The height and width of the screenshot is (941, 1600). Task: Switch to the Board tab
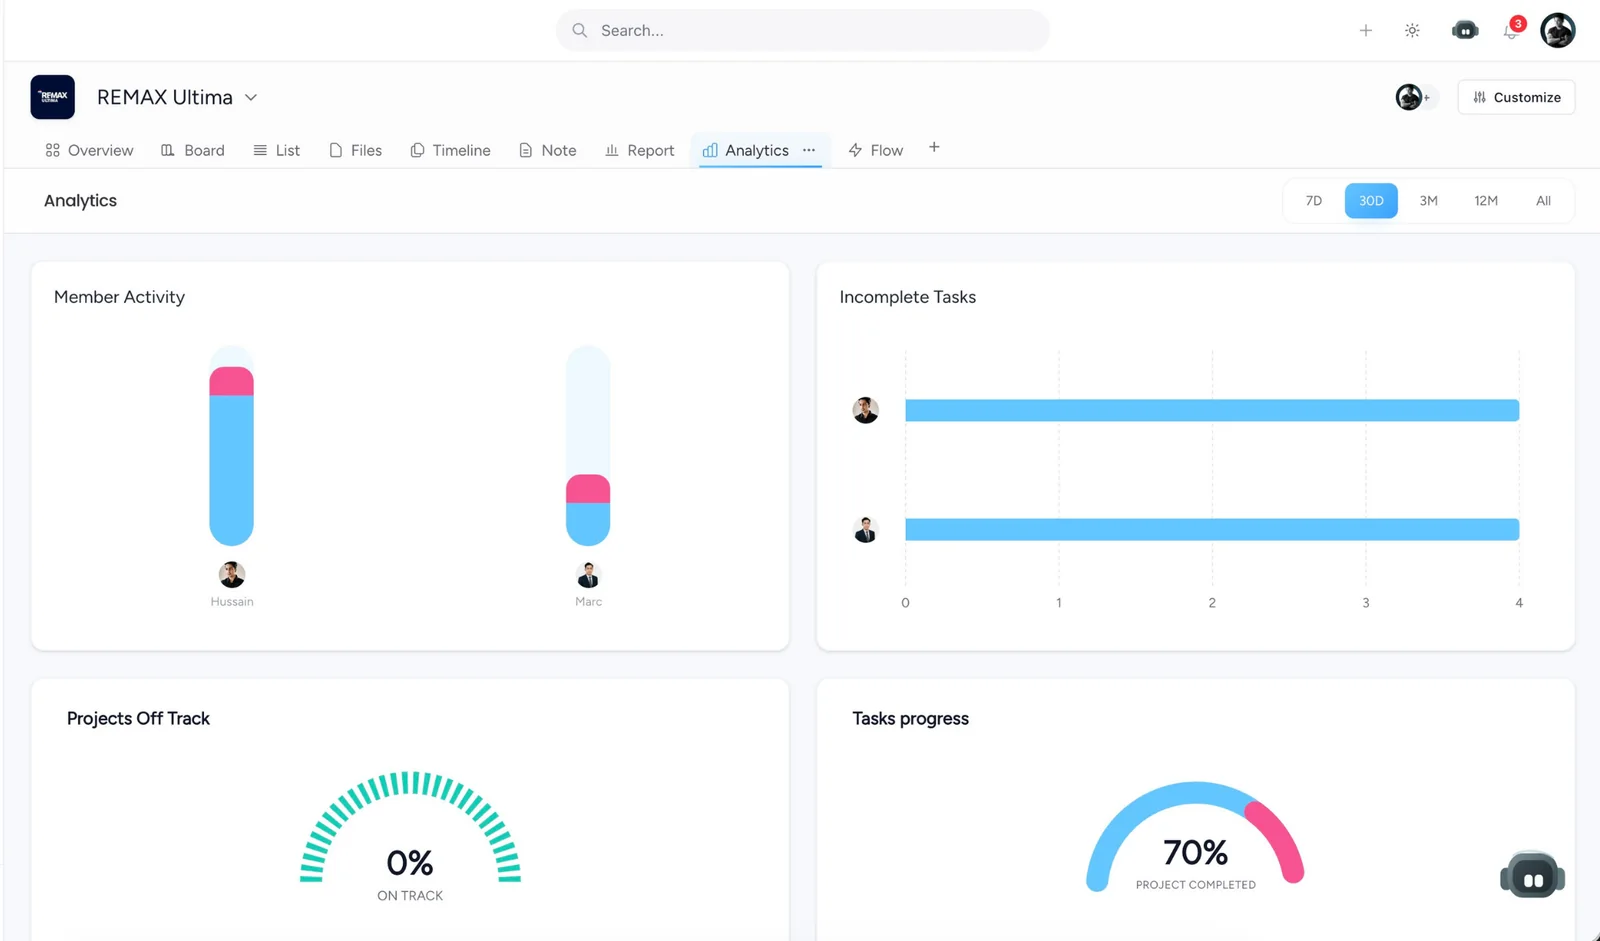click(x=193, y=150)
